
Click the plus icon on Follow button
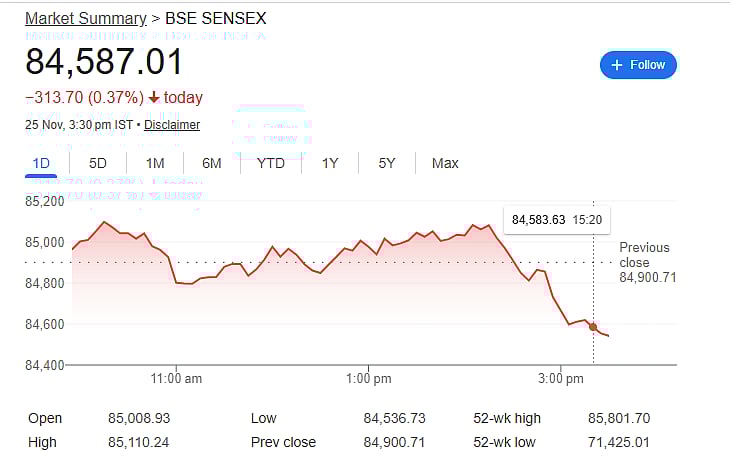click(x=617, y=65)
